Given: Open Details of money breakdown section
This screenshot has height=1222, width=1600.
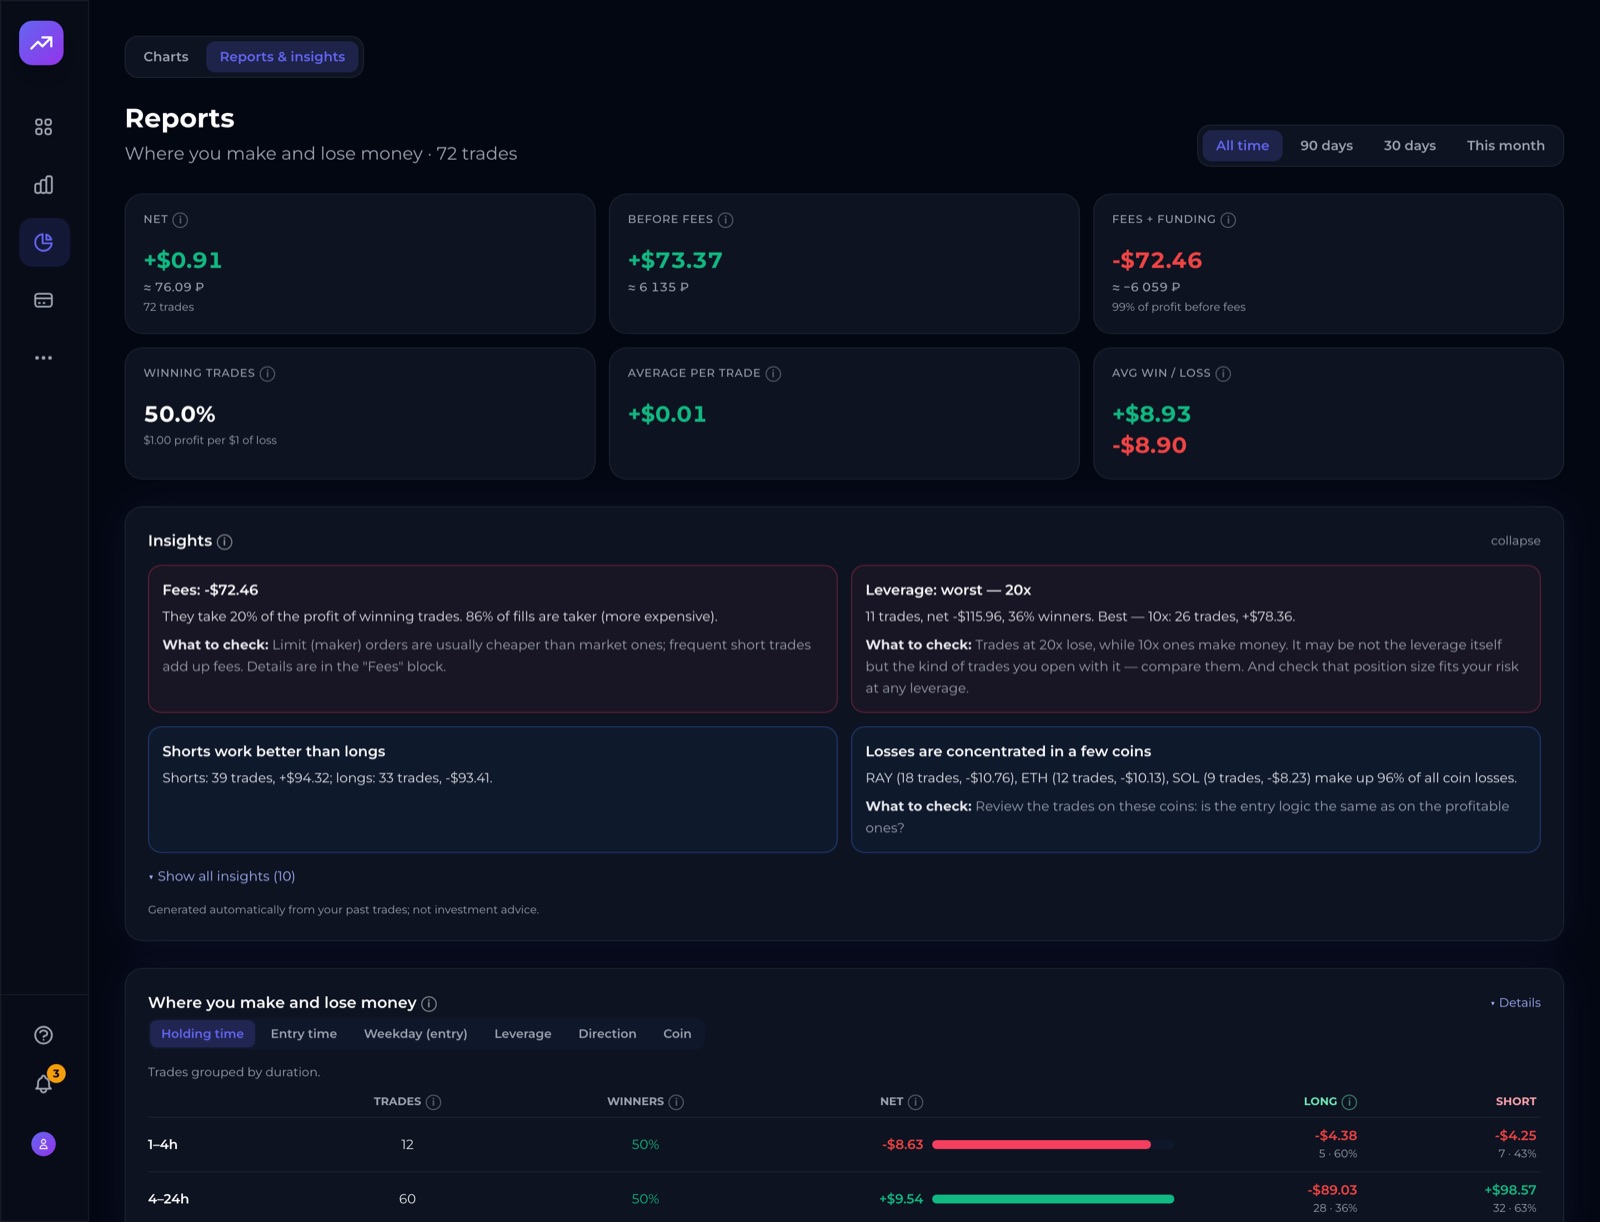Looking at the screenshot, I should (x=1516, y=1003).
